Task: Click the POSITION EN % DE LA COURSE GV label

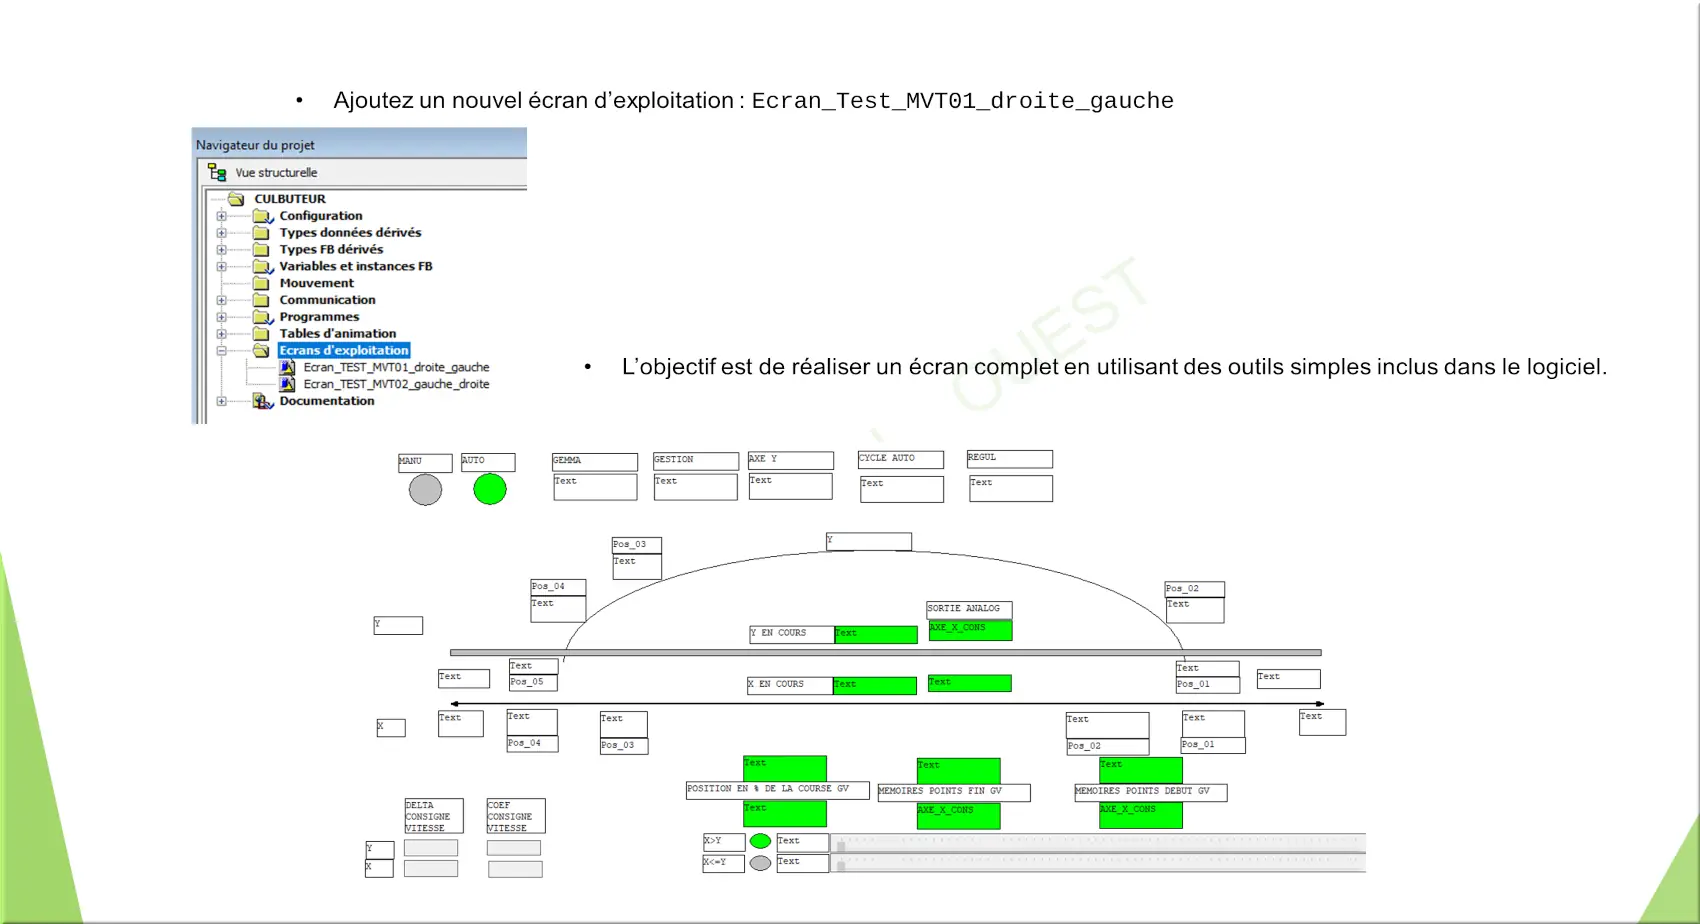Action: point(778,790)
